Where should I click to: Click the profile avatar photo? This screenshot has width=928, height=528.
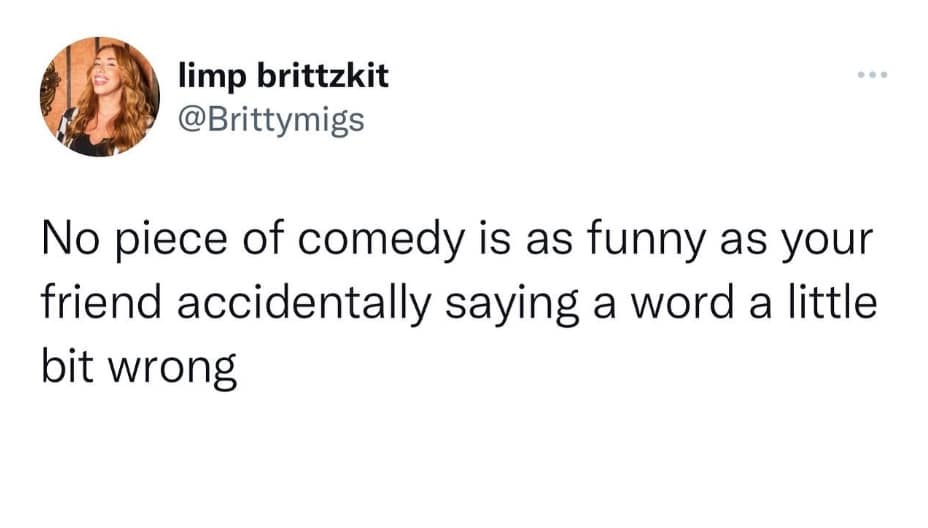click(101, 96)
